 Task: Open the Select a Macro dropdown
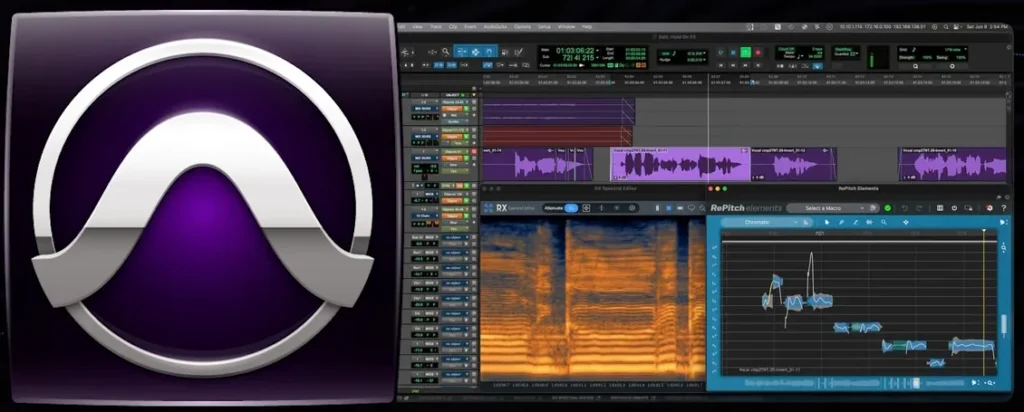833,208
